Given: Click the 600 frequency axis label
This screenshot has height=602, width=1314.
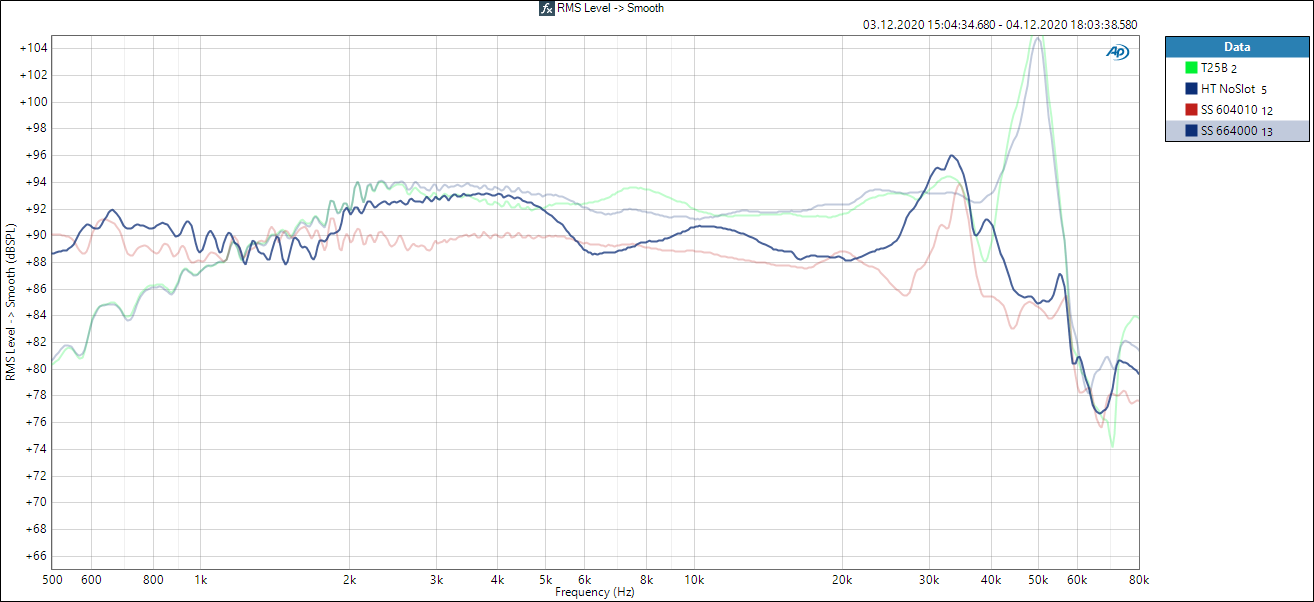Looking at the screenshot, I should 91,580.
